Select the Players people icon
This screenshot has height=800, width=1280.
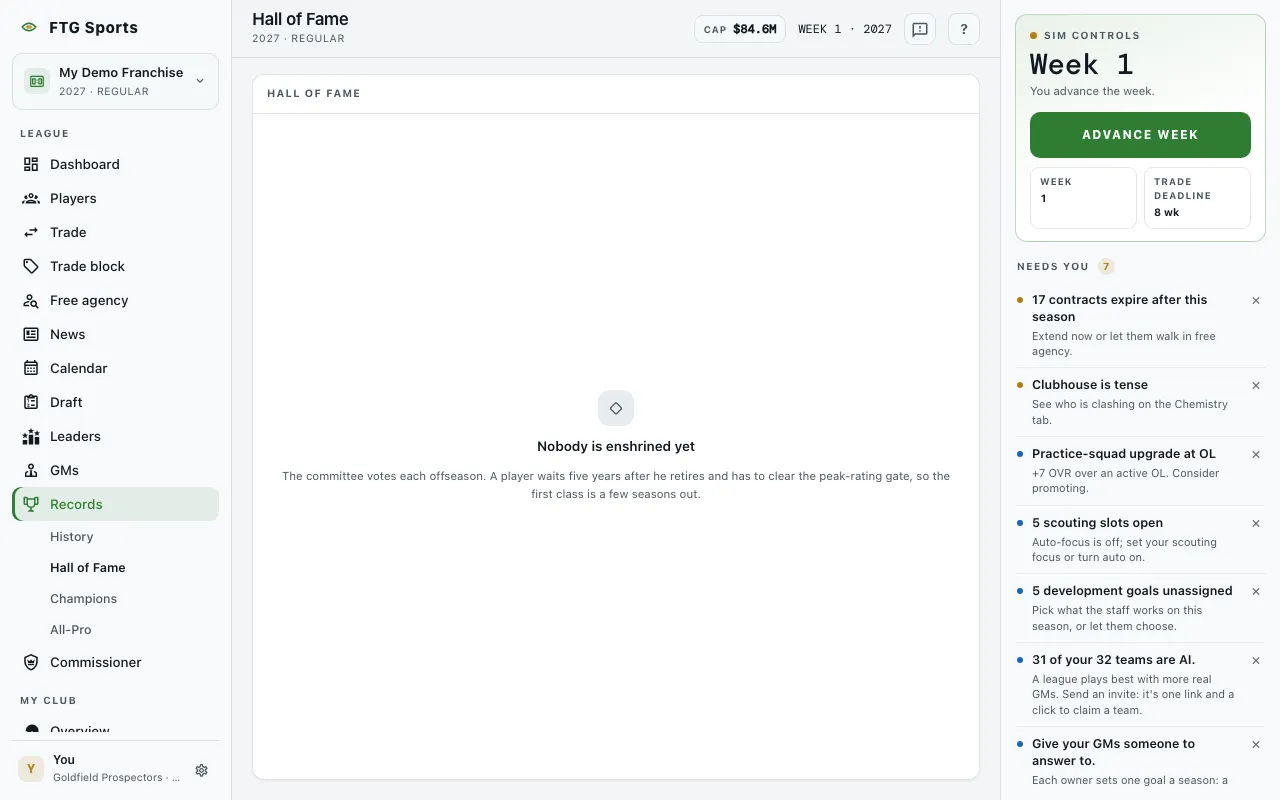(x=31, y=198)
